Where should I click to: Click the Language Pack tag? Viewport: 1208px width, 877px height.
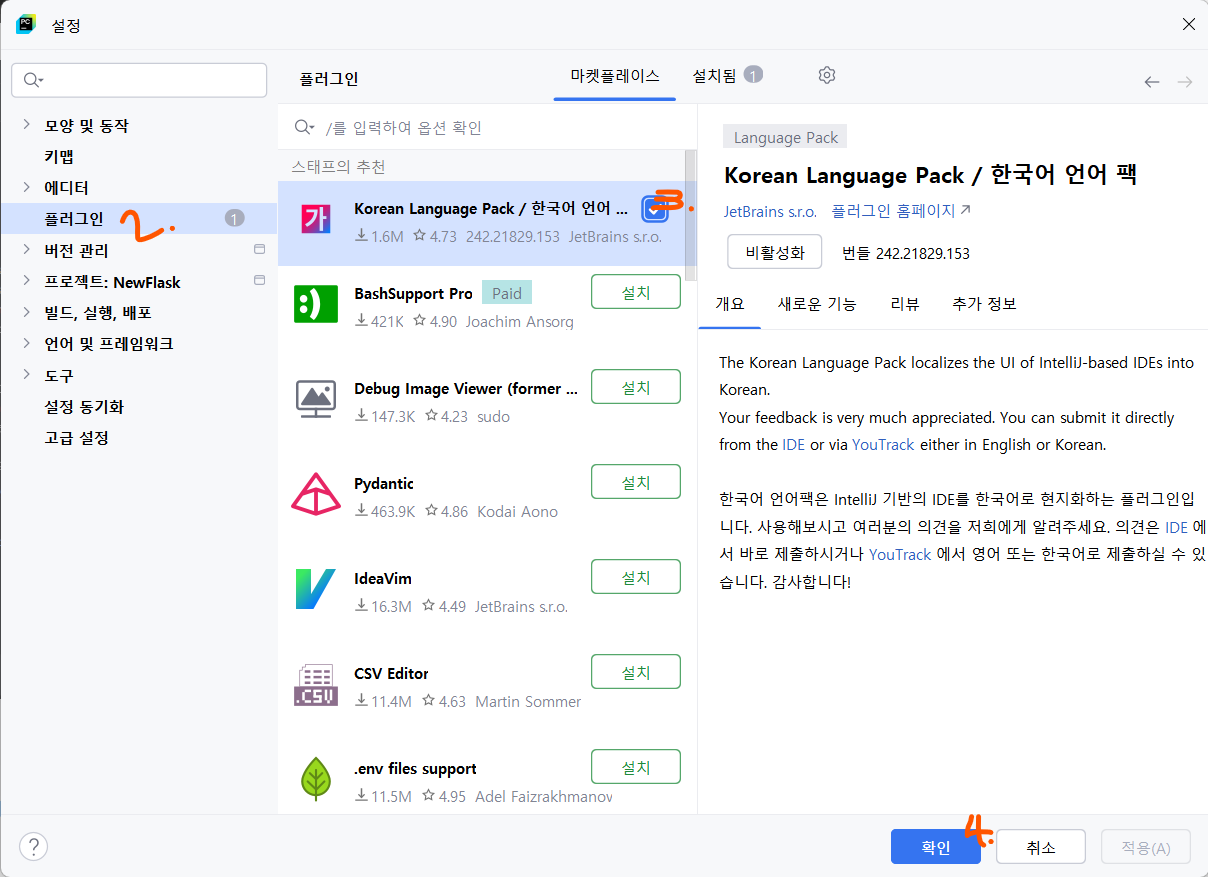coord(786,138)
